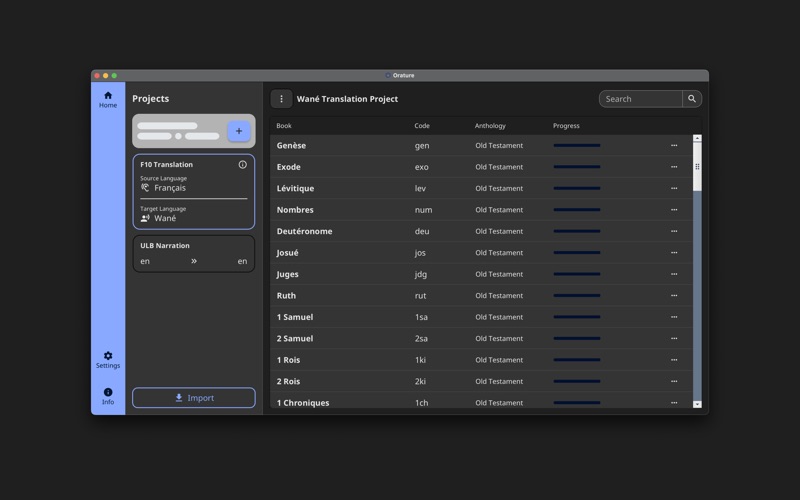Click the 'gen' code cell
The image size is (800, 500).
click(422, 145)
